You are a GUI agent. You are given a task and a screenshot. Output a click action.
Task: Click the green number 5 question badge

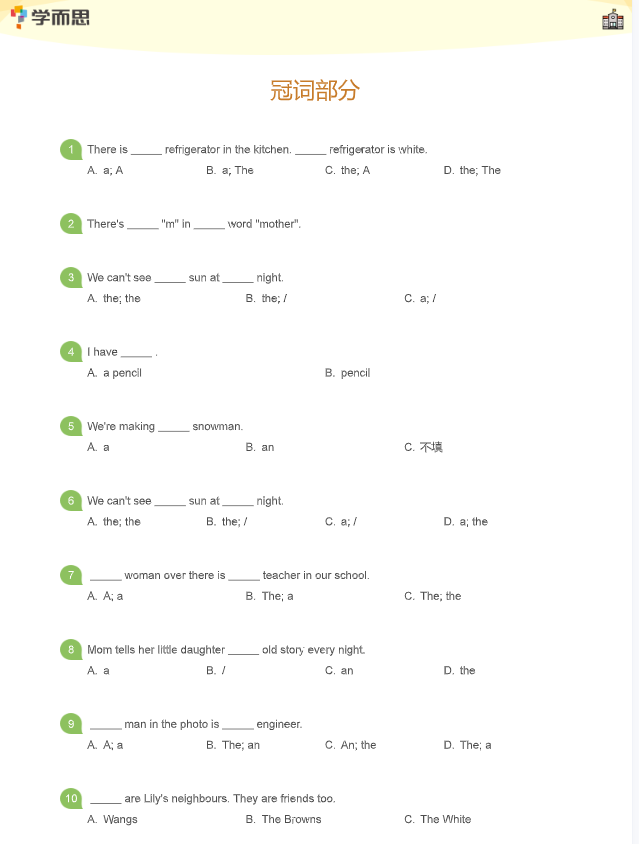point(70,426)
